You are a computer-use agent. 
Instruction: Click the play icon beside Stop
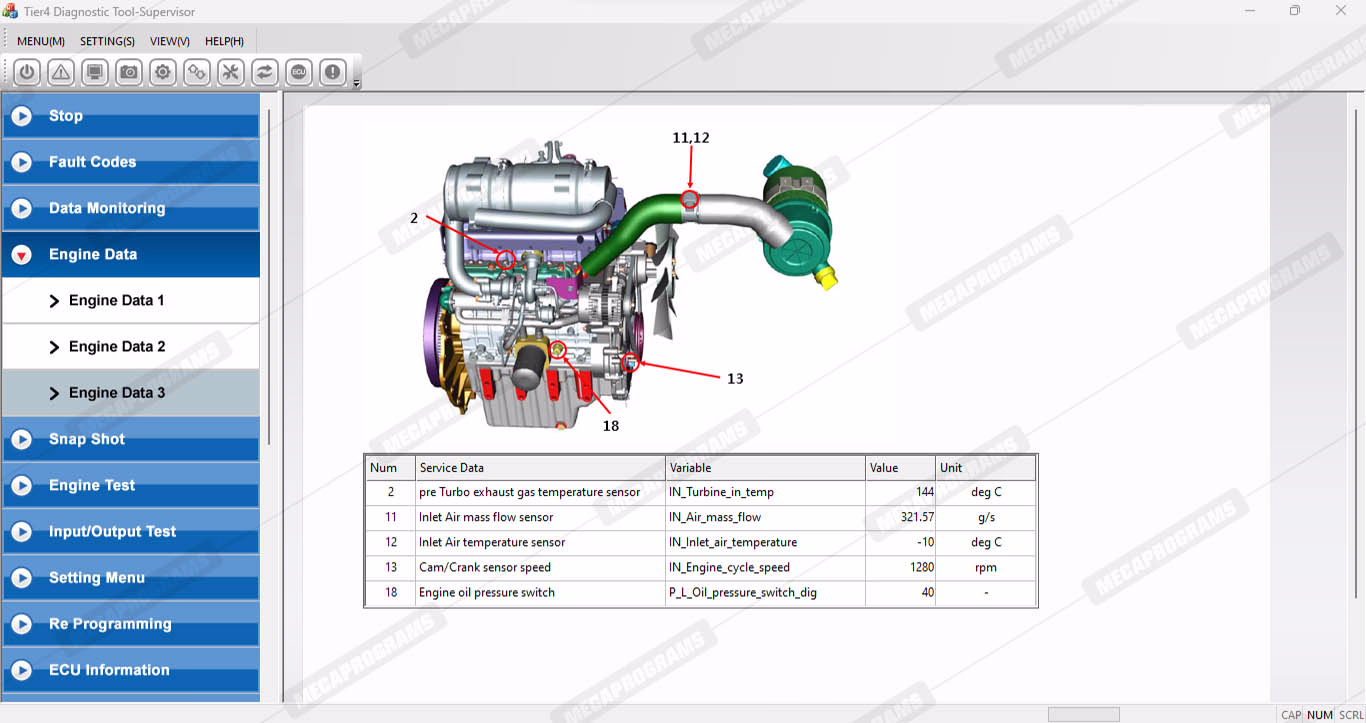[21, 116]
